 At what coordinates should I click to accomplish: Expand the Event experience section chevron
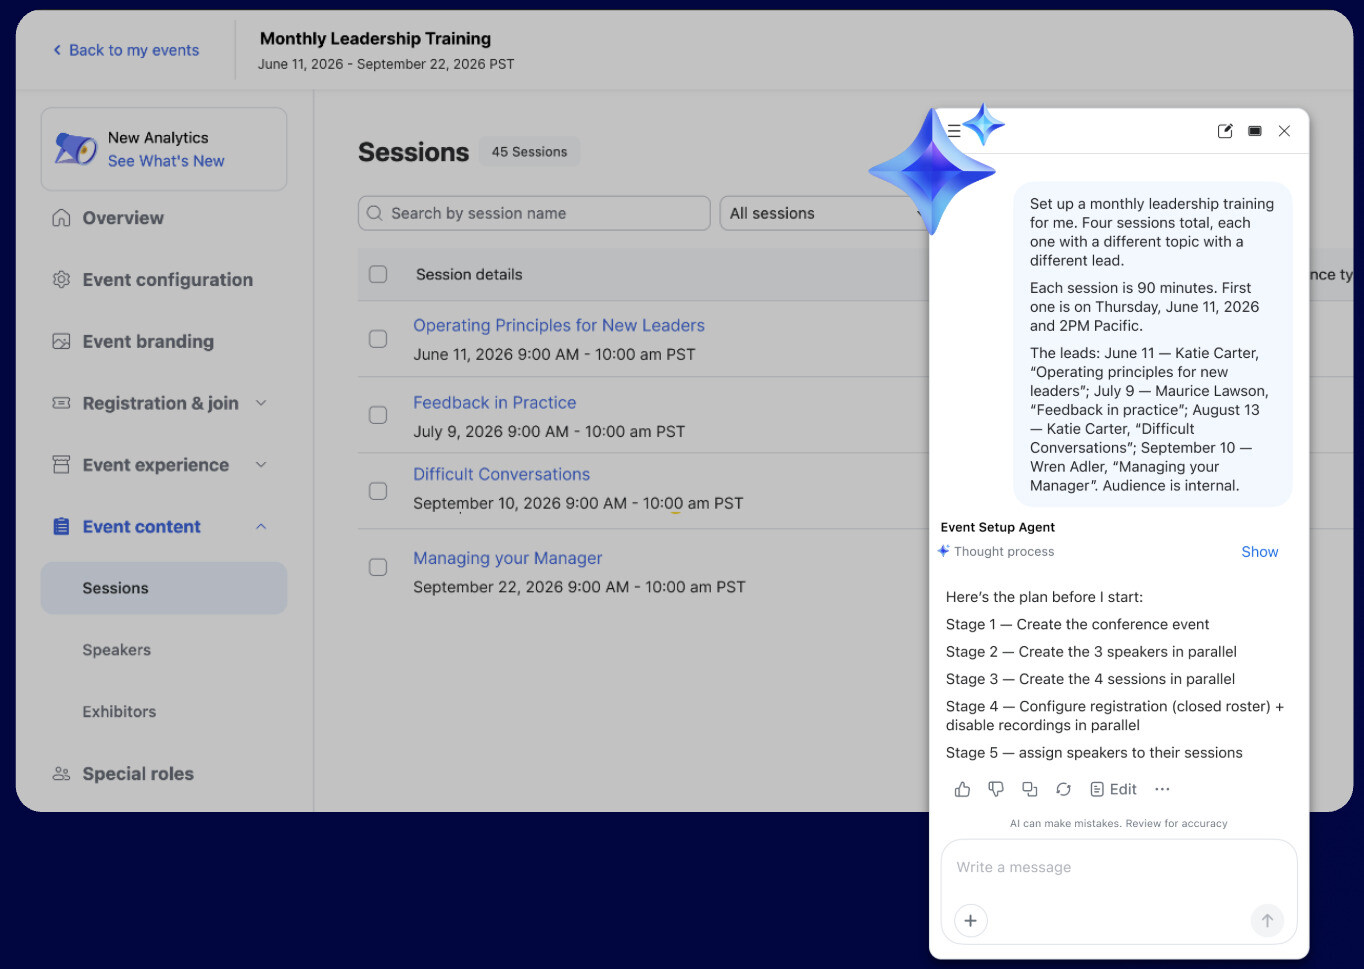(261, 465)
